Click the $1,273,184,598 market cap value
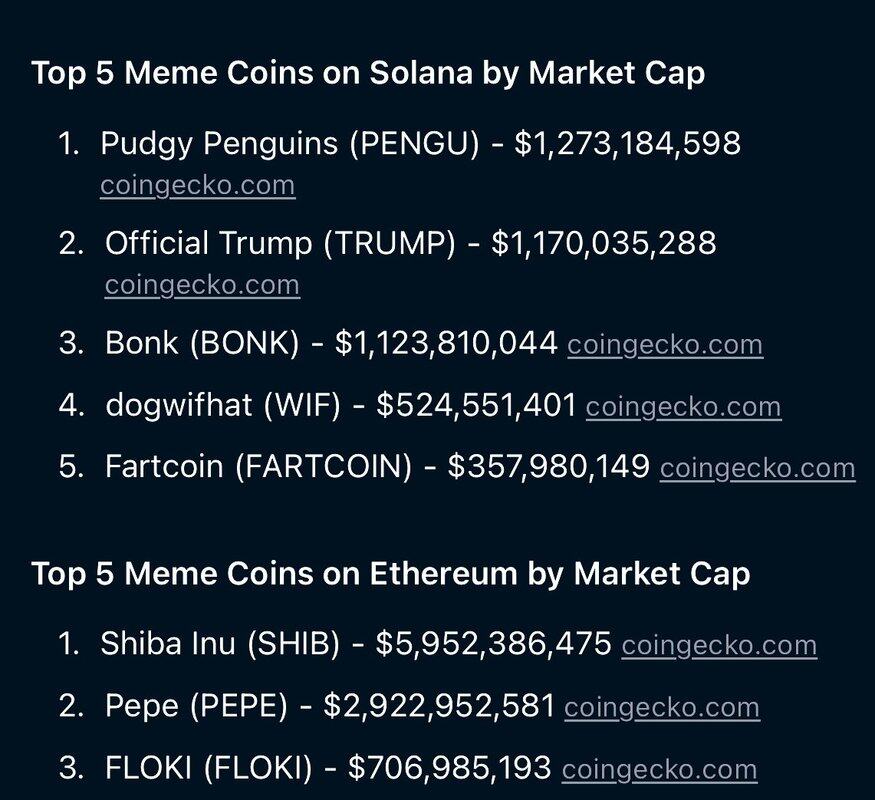The image size is (875, 800). [x=627, y=143]
